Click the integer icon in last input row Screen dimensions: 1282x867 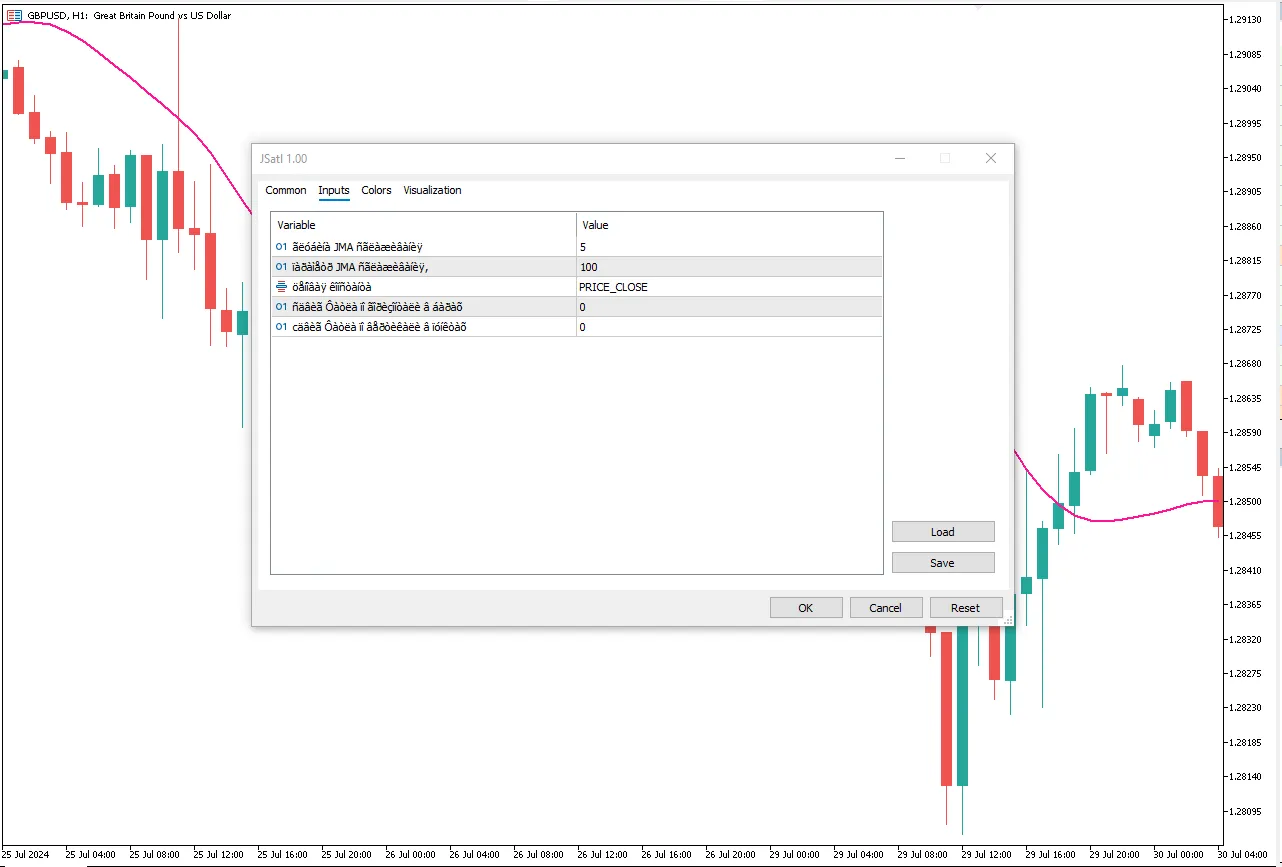(281, 327)
